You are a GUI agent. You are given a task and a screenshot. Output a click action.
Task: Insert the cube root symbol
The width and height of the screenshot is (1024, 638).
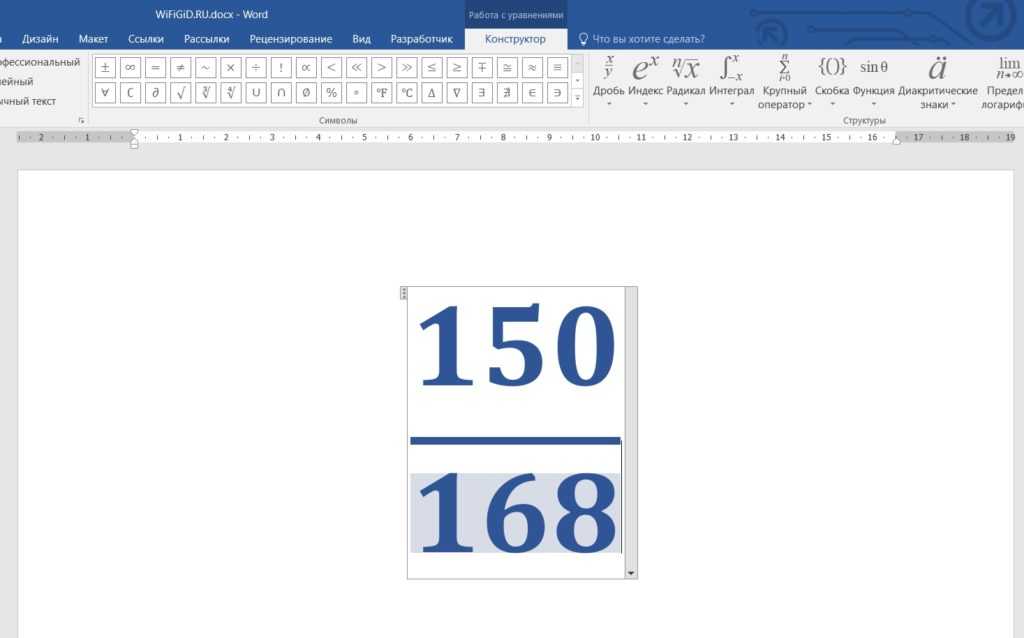click(x=206, y=93)
